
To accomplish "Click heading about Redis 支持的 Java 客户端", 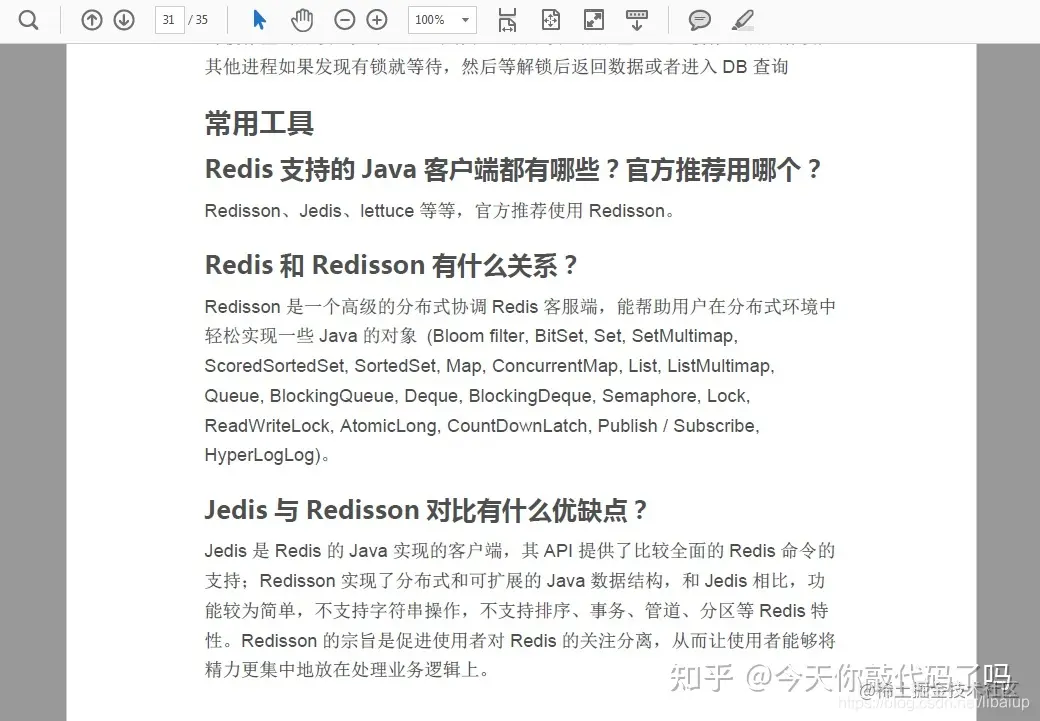I will click(x=513, y=170).
